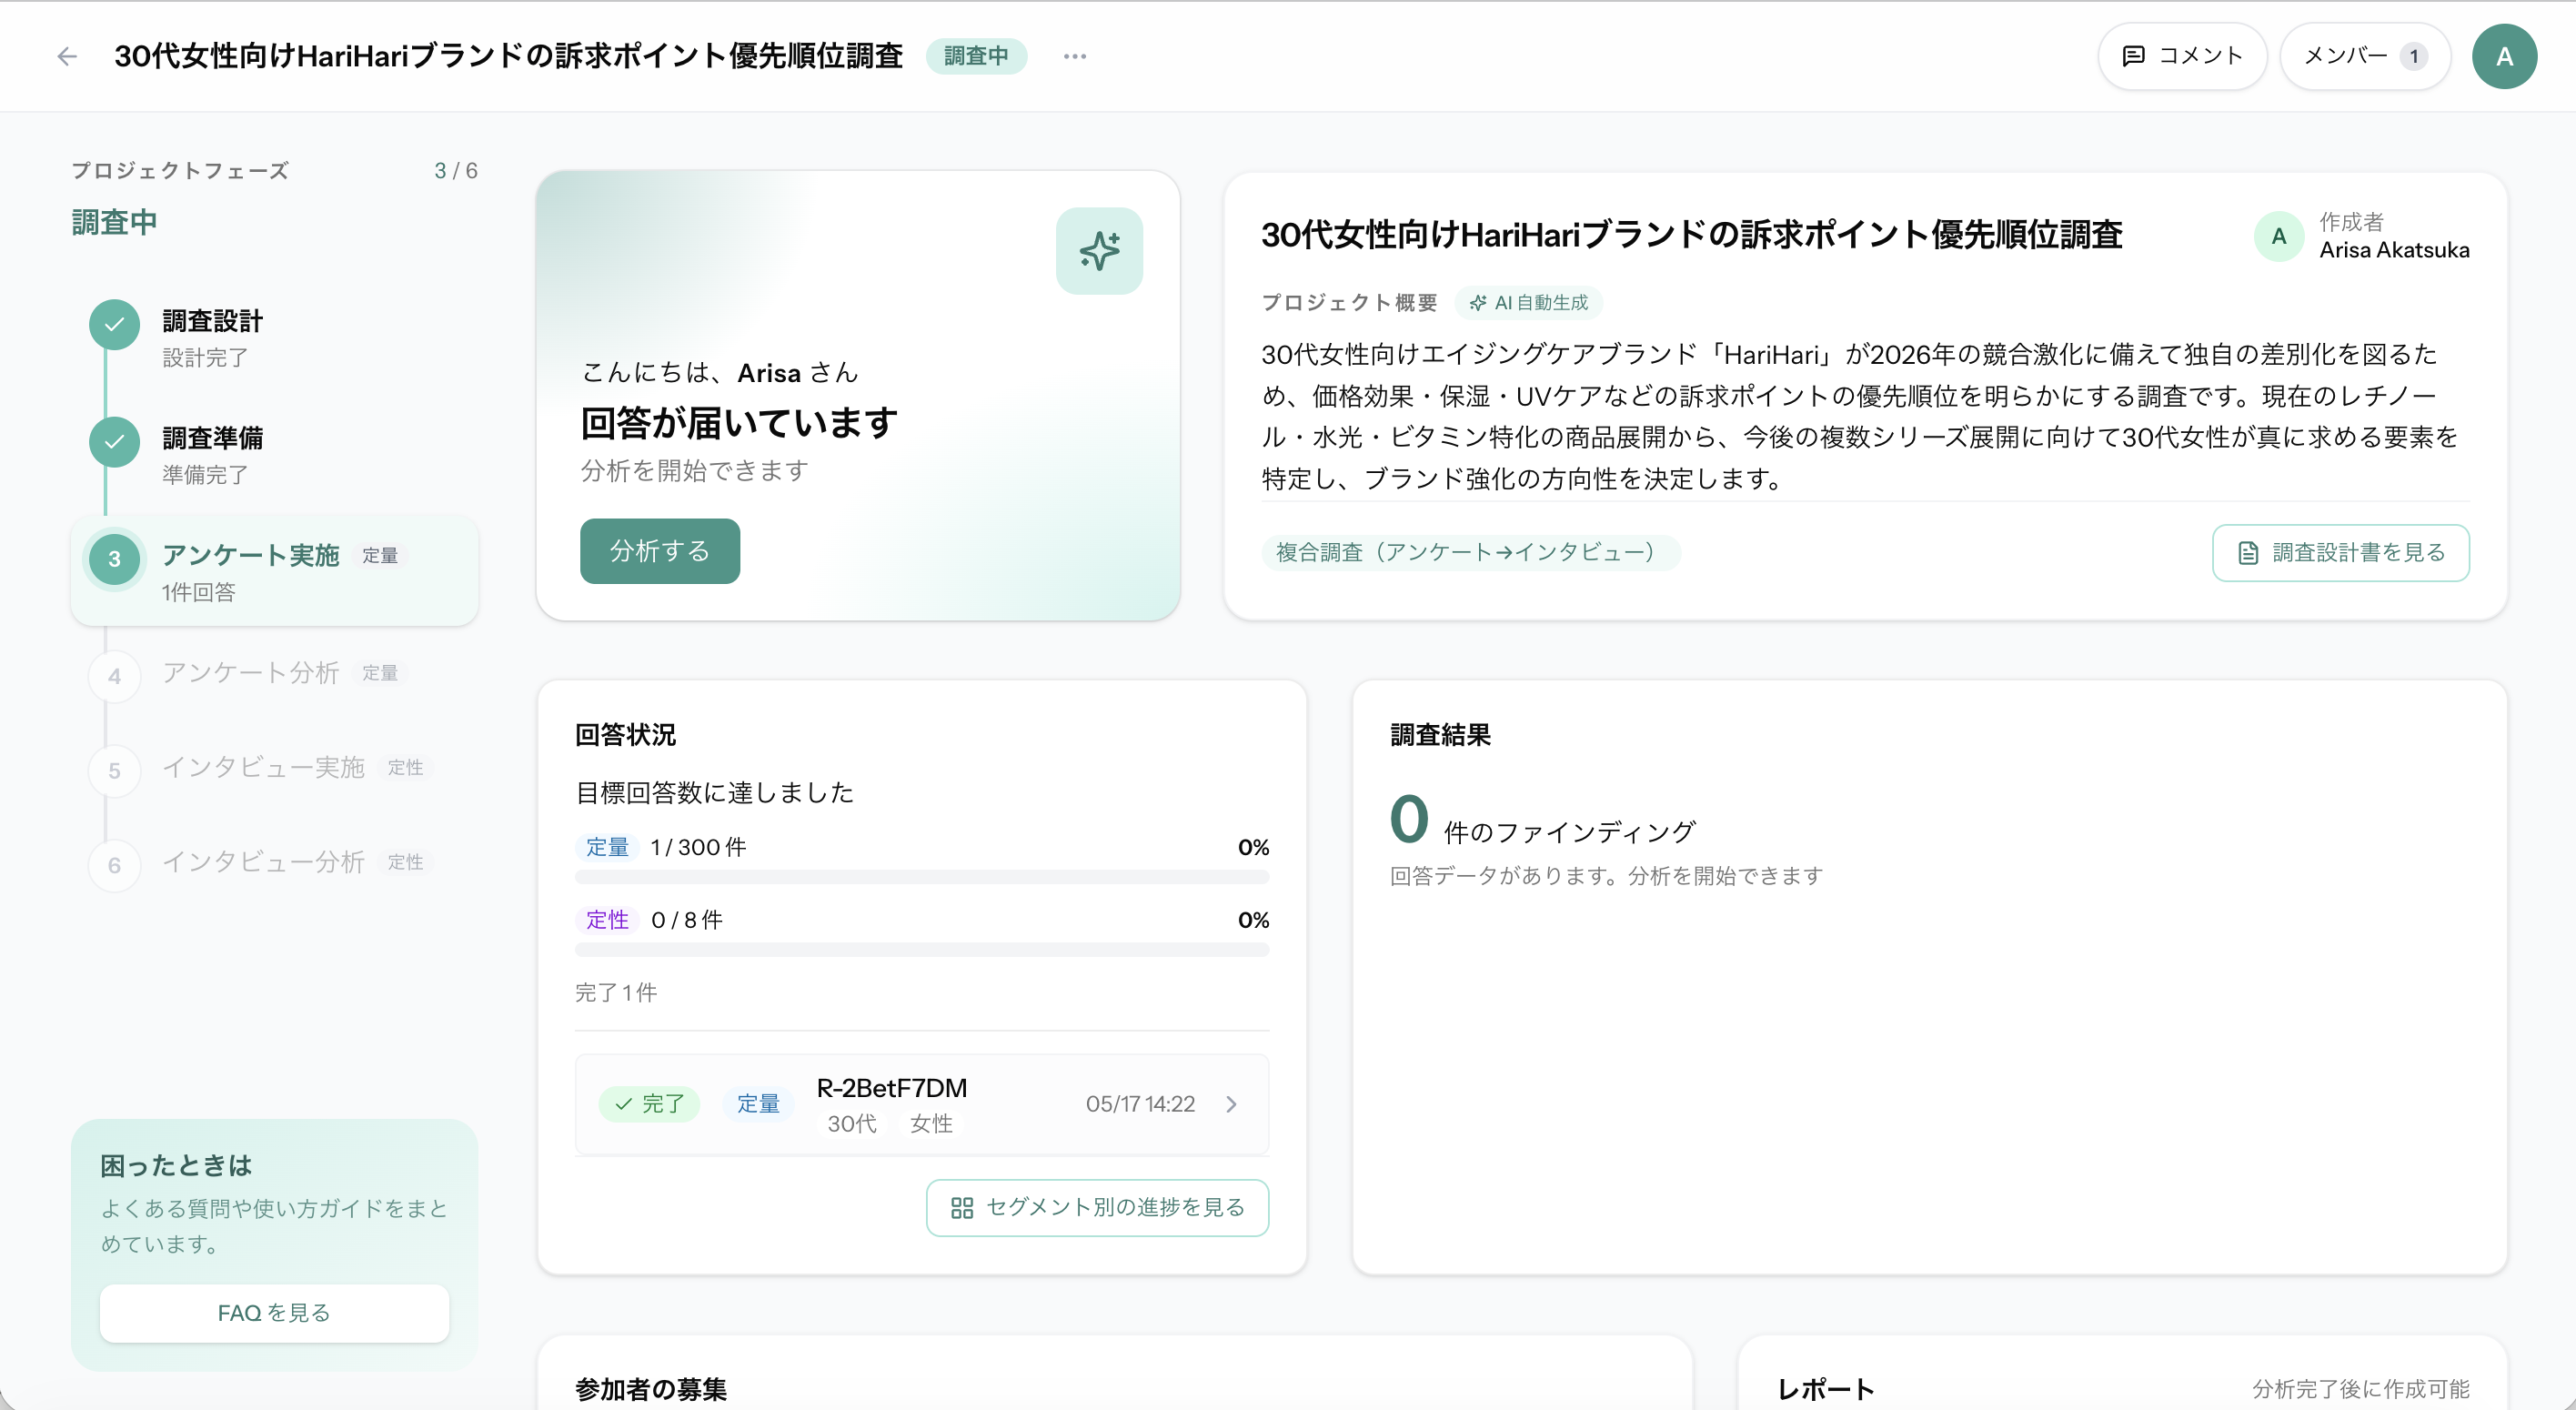Screen dimensions: 2576x1410
Task: Click the 定性 progress bar
Action: (x=922, y=950)
